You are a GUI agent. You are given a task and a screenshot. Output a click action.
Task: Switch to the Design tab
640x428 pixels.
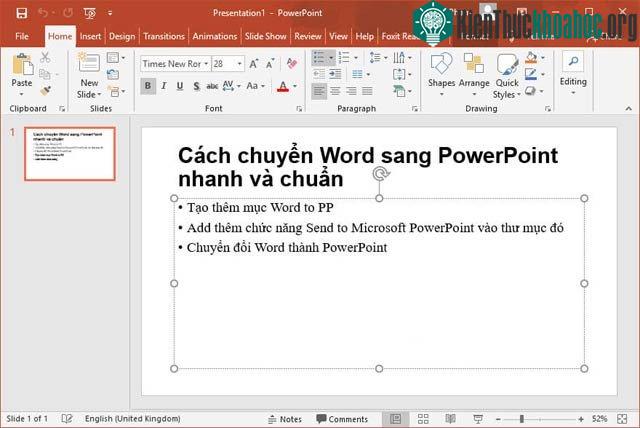point(122,36)
